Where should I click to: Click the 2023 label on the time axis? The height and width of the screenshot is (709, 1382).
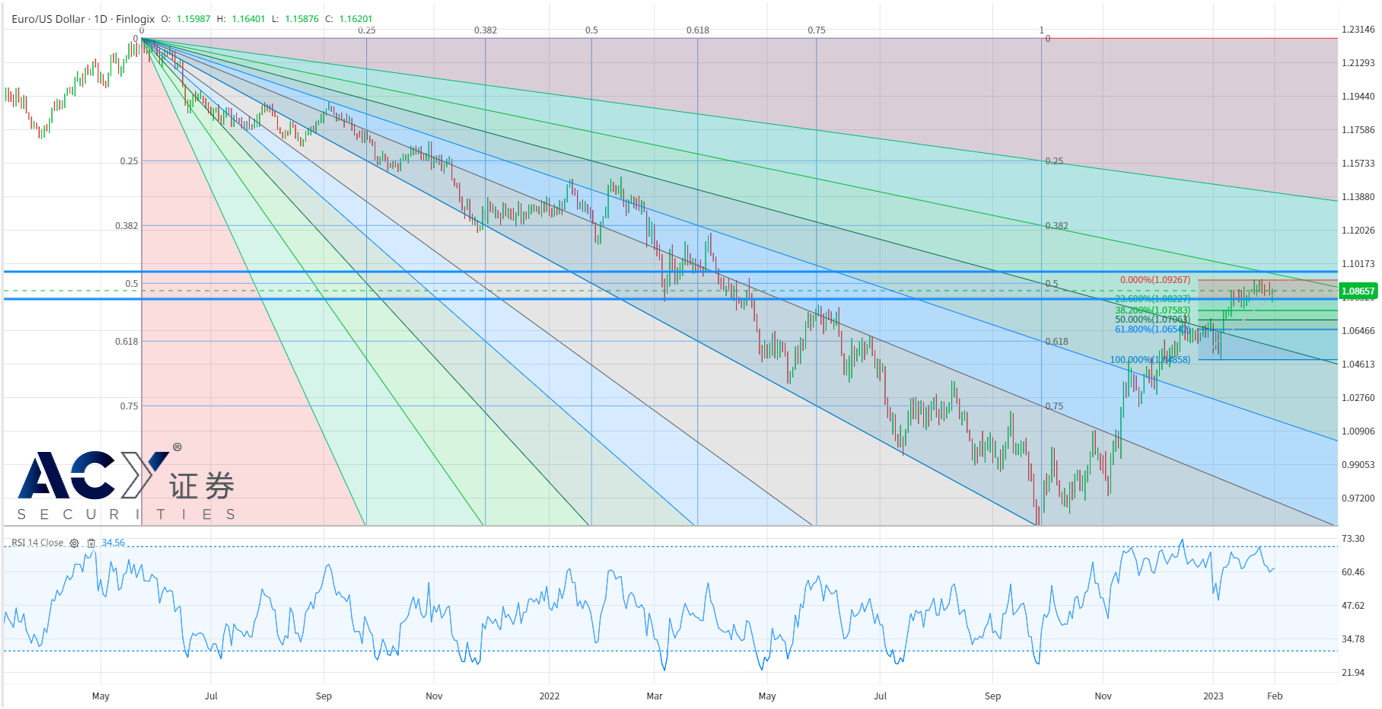(x=1212, y=694)
